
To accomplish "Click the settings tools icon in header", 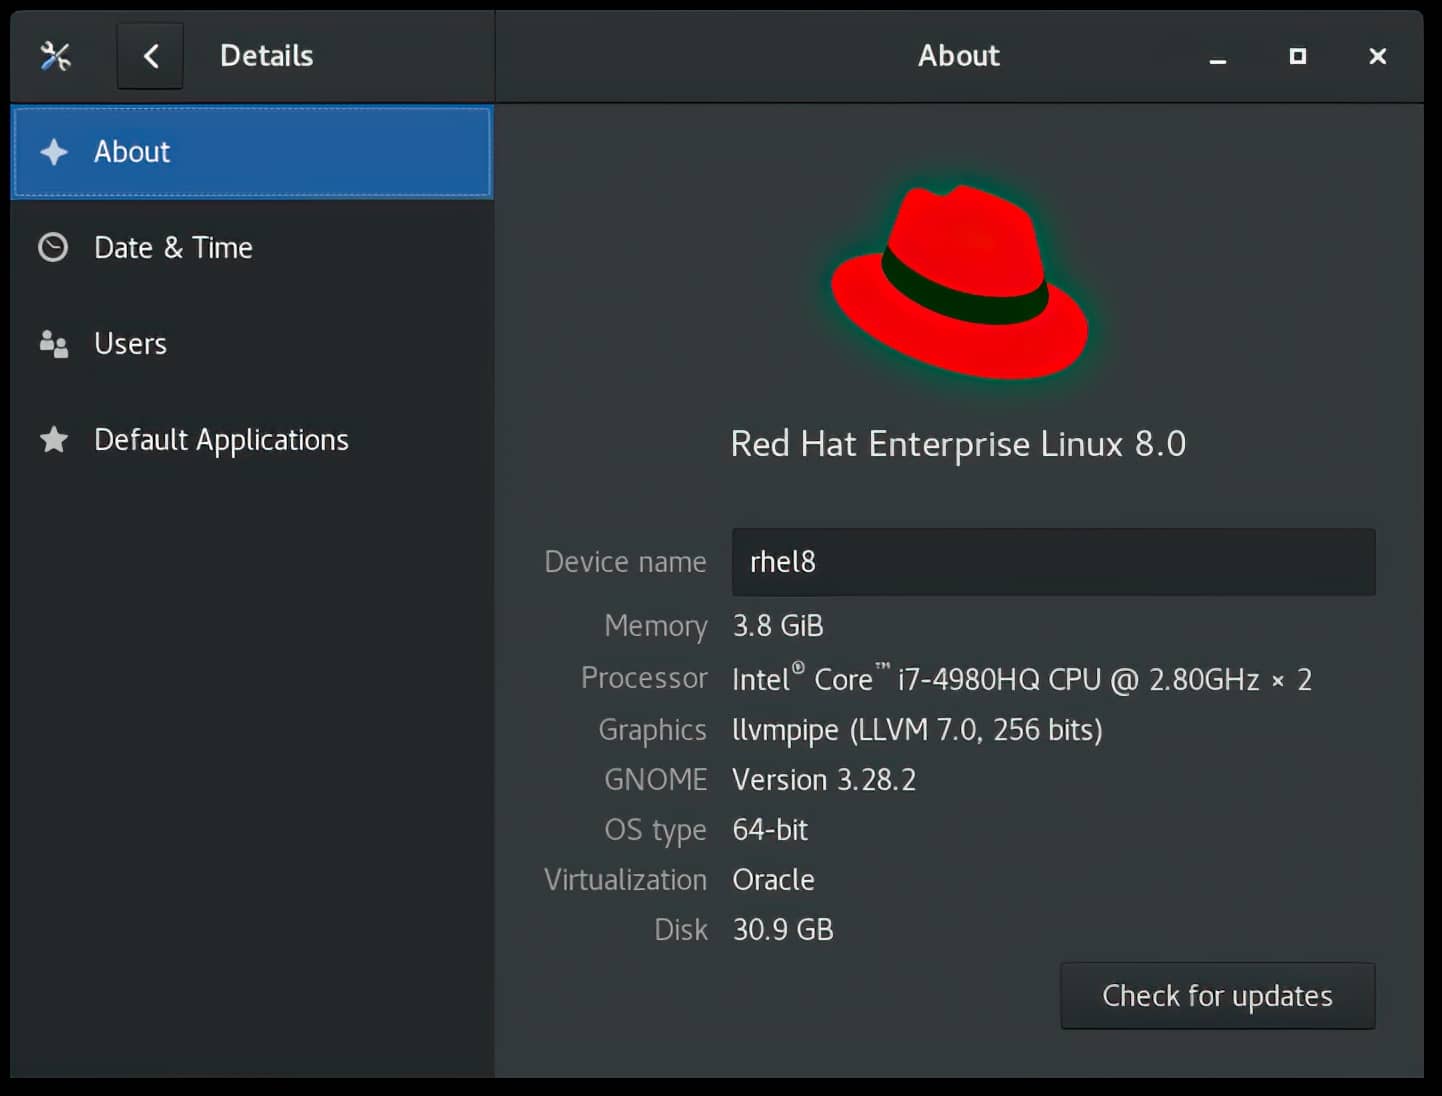I will pyautogui.click(x=55, y=56).
